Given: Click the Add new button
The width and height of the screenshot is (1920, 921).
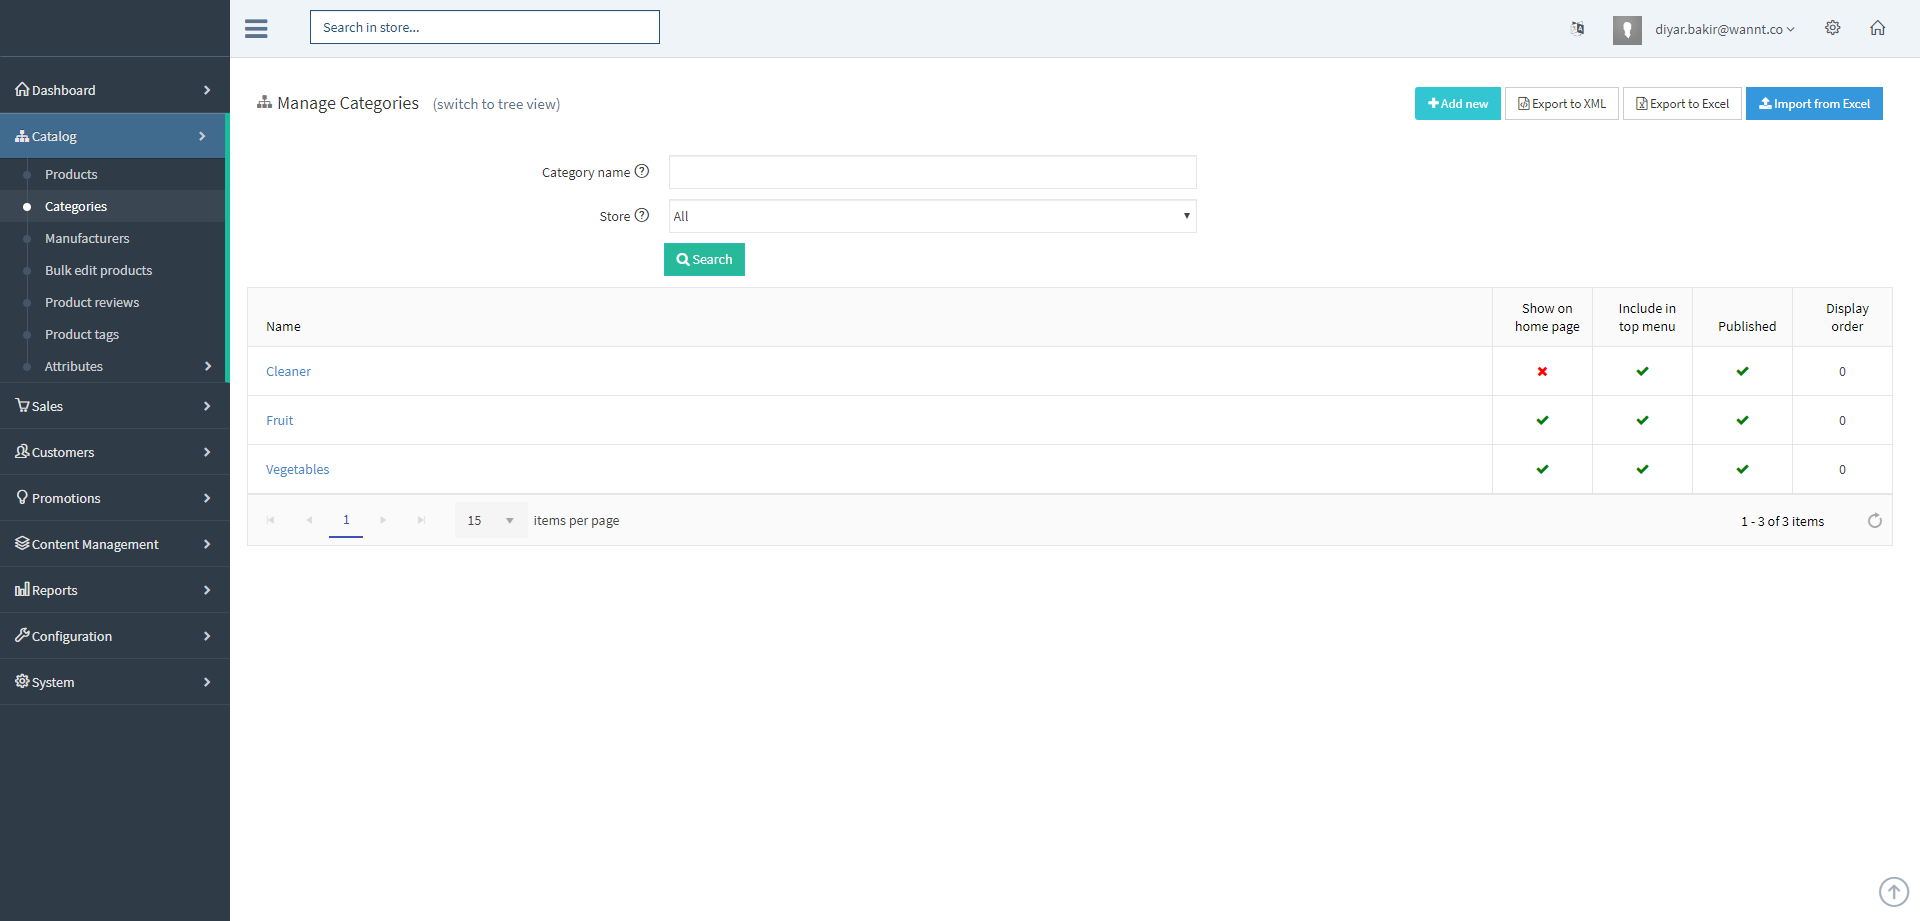Looking at the screenshot, I should coord(1457,104).
